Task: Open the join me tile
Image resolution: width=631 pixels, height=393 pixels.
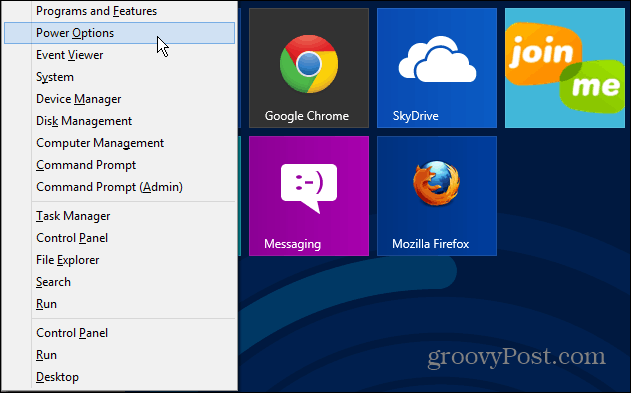Action: [565, 68]
